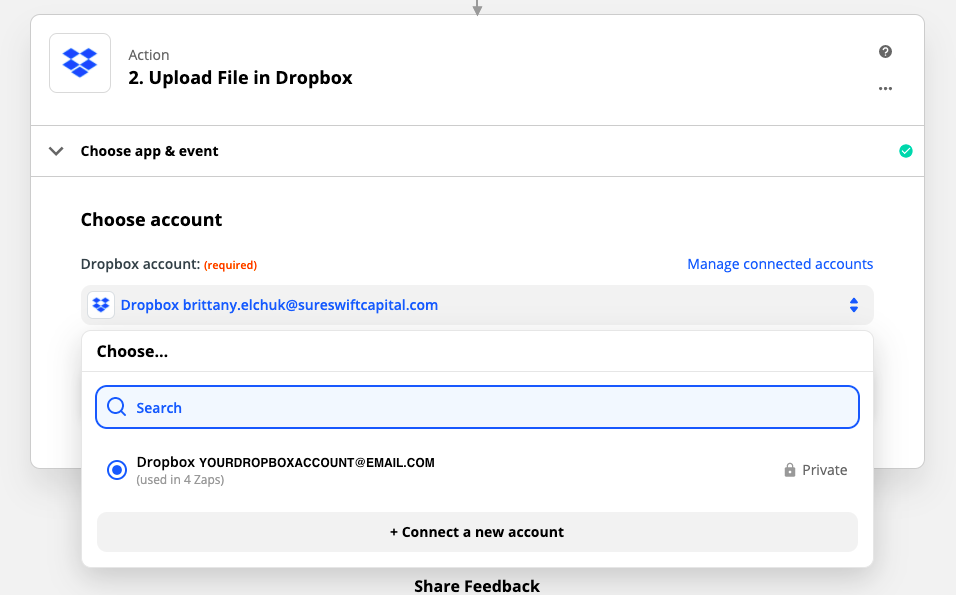Click the radio control next to Dropbox account option
This screenshot has width=956, height=595.
click(117, 469)
